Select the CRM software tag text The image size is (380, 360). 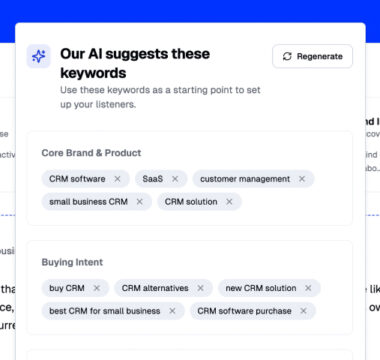(77, 179)
